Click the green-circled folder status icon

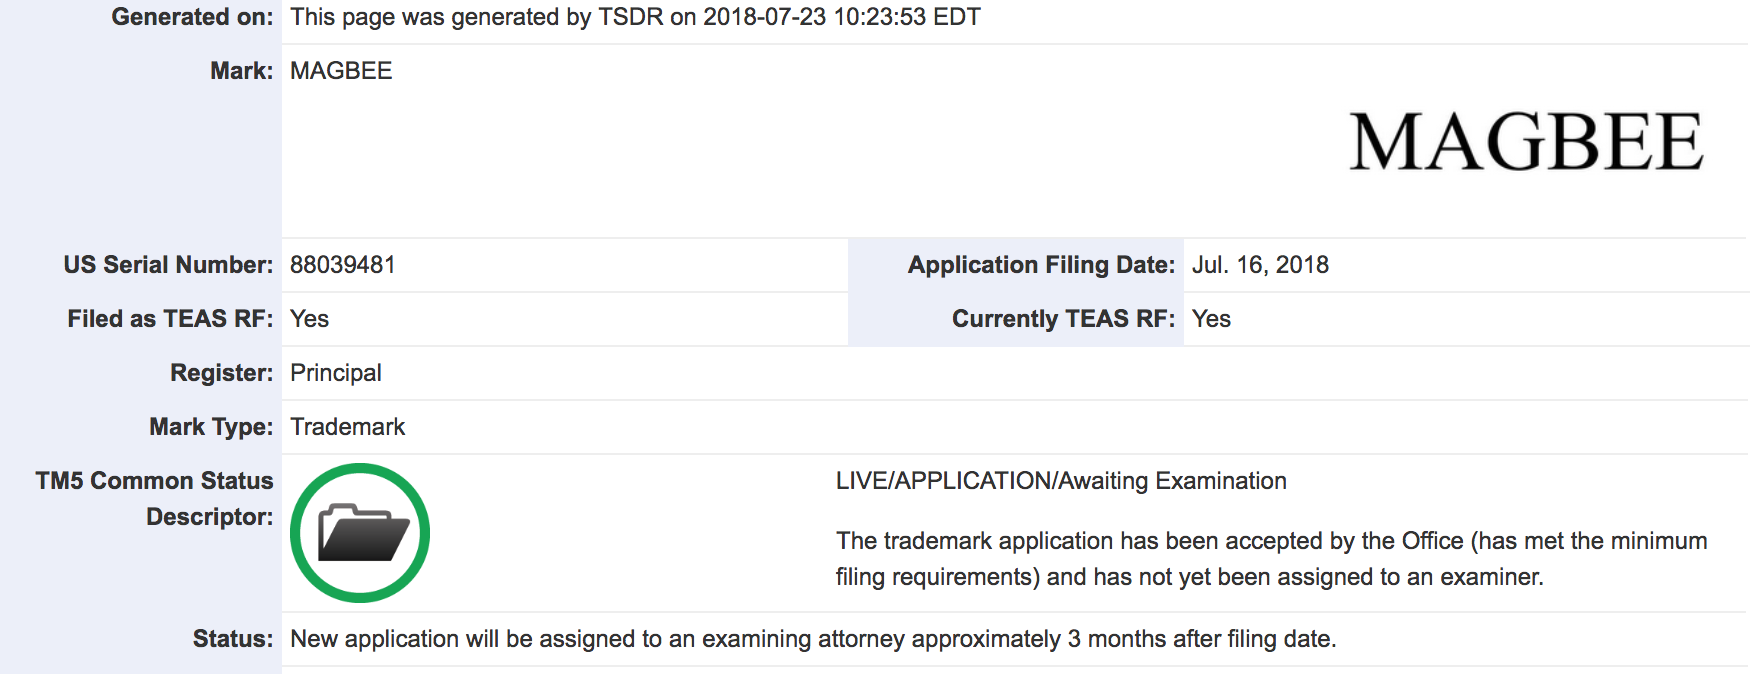point(360,533)
